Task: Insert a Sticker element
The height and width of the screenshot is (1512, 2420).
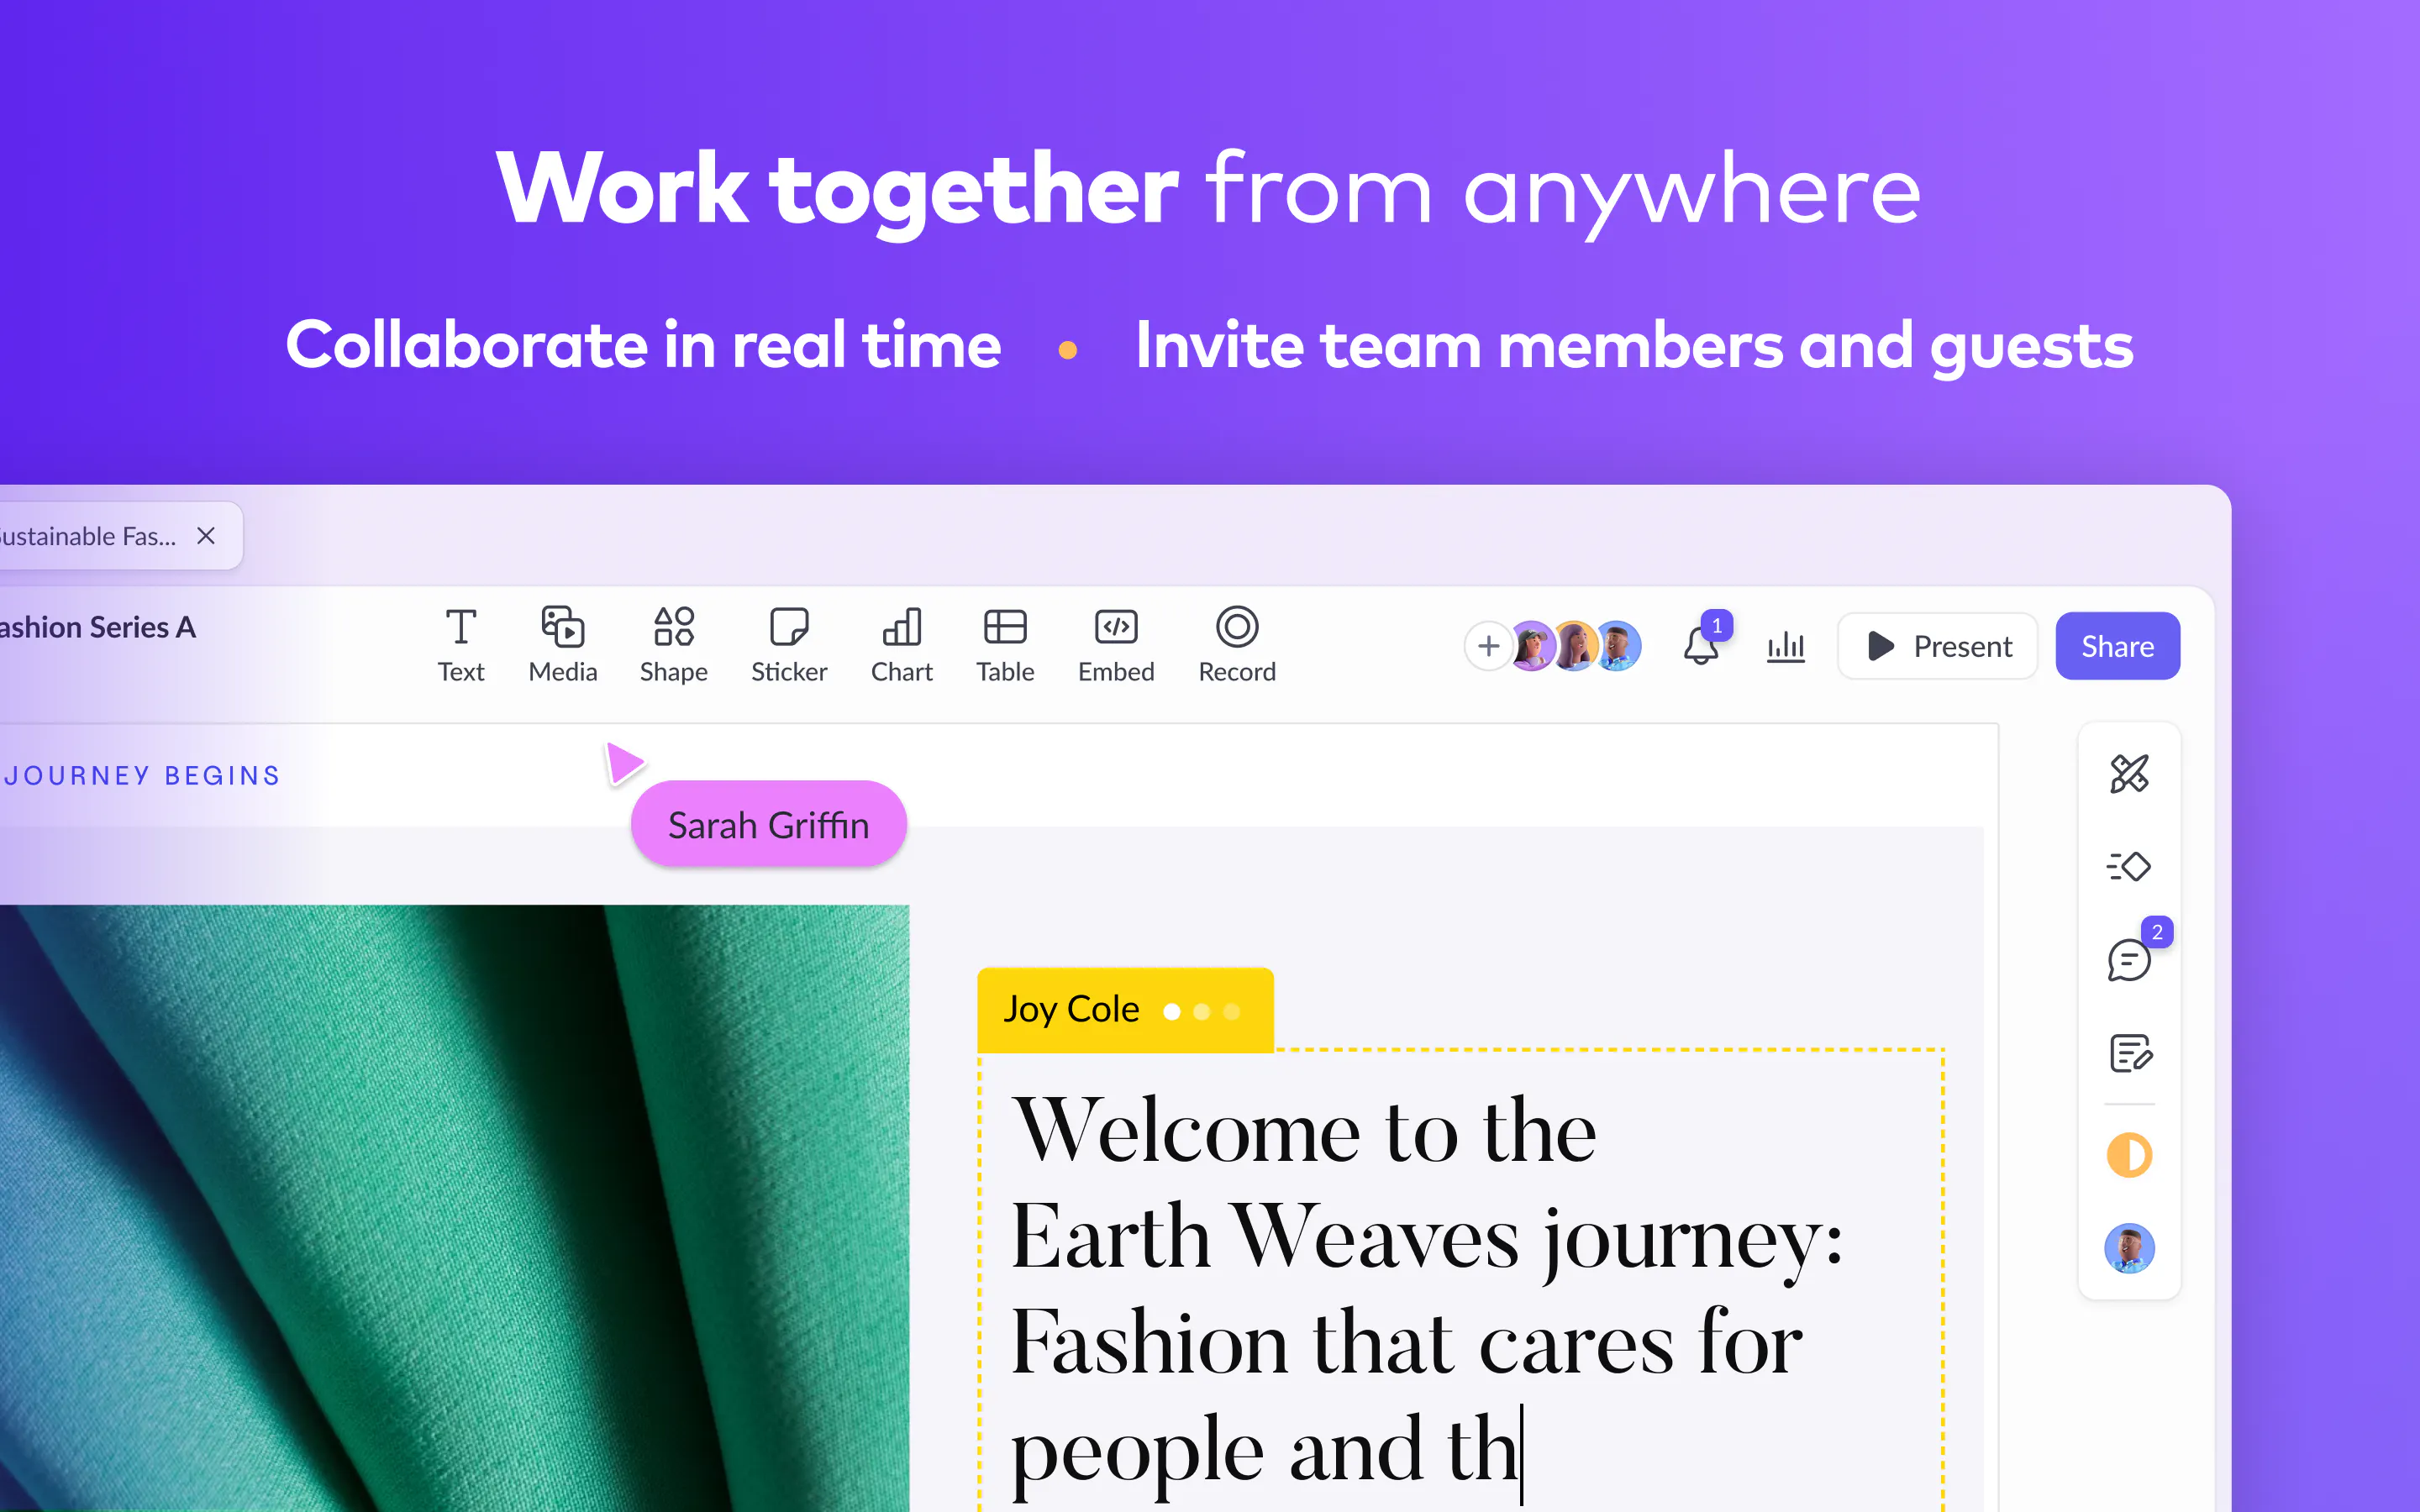Action: click(x=786, y=644)
